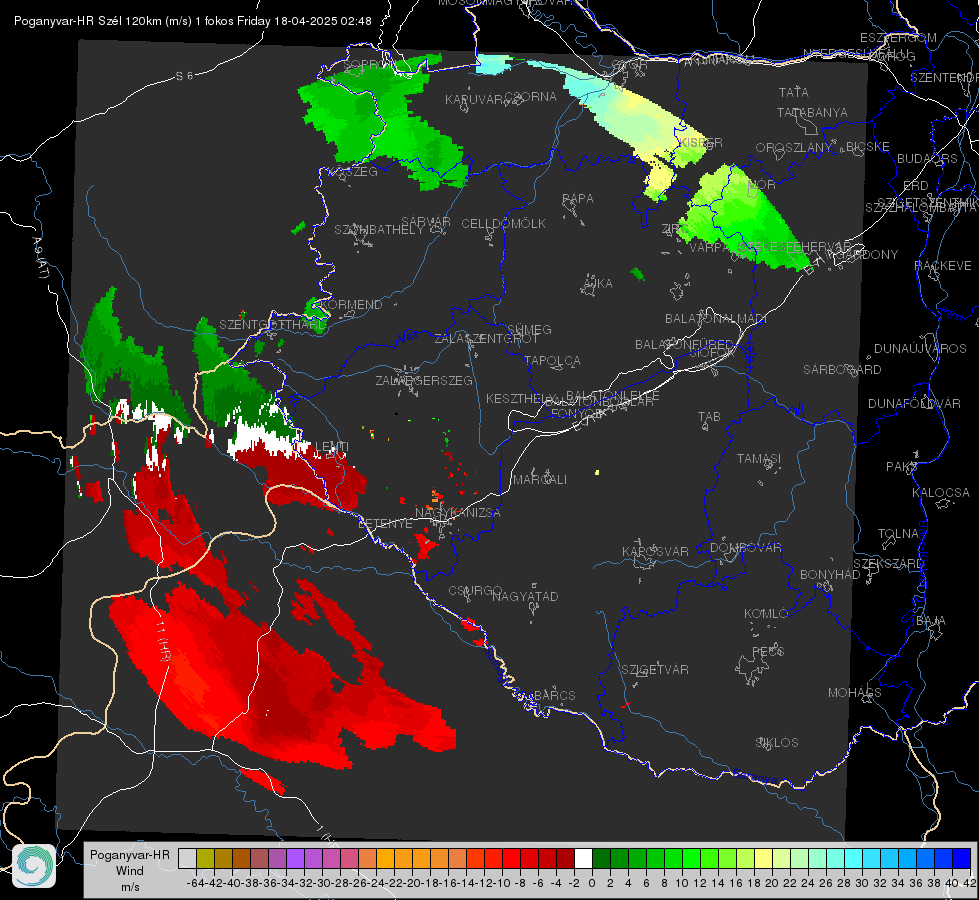Click the TAPOLCA city label

click(x=552, y=360)
